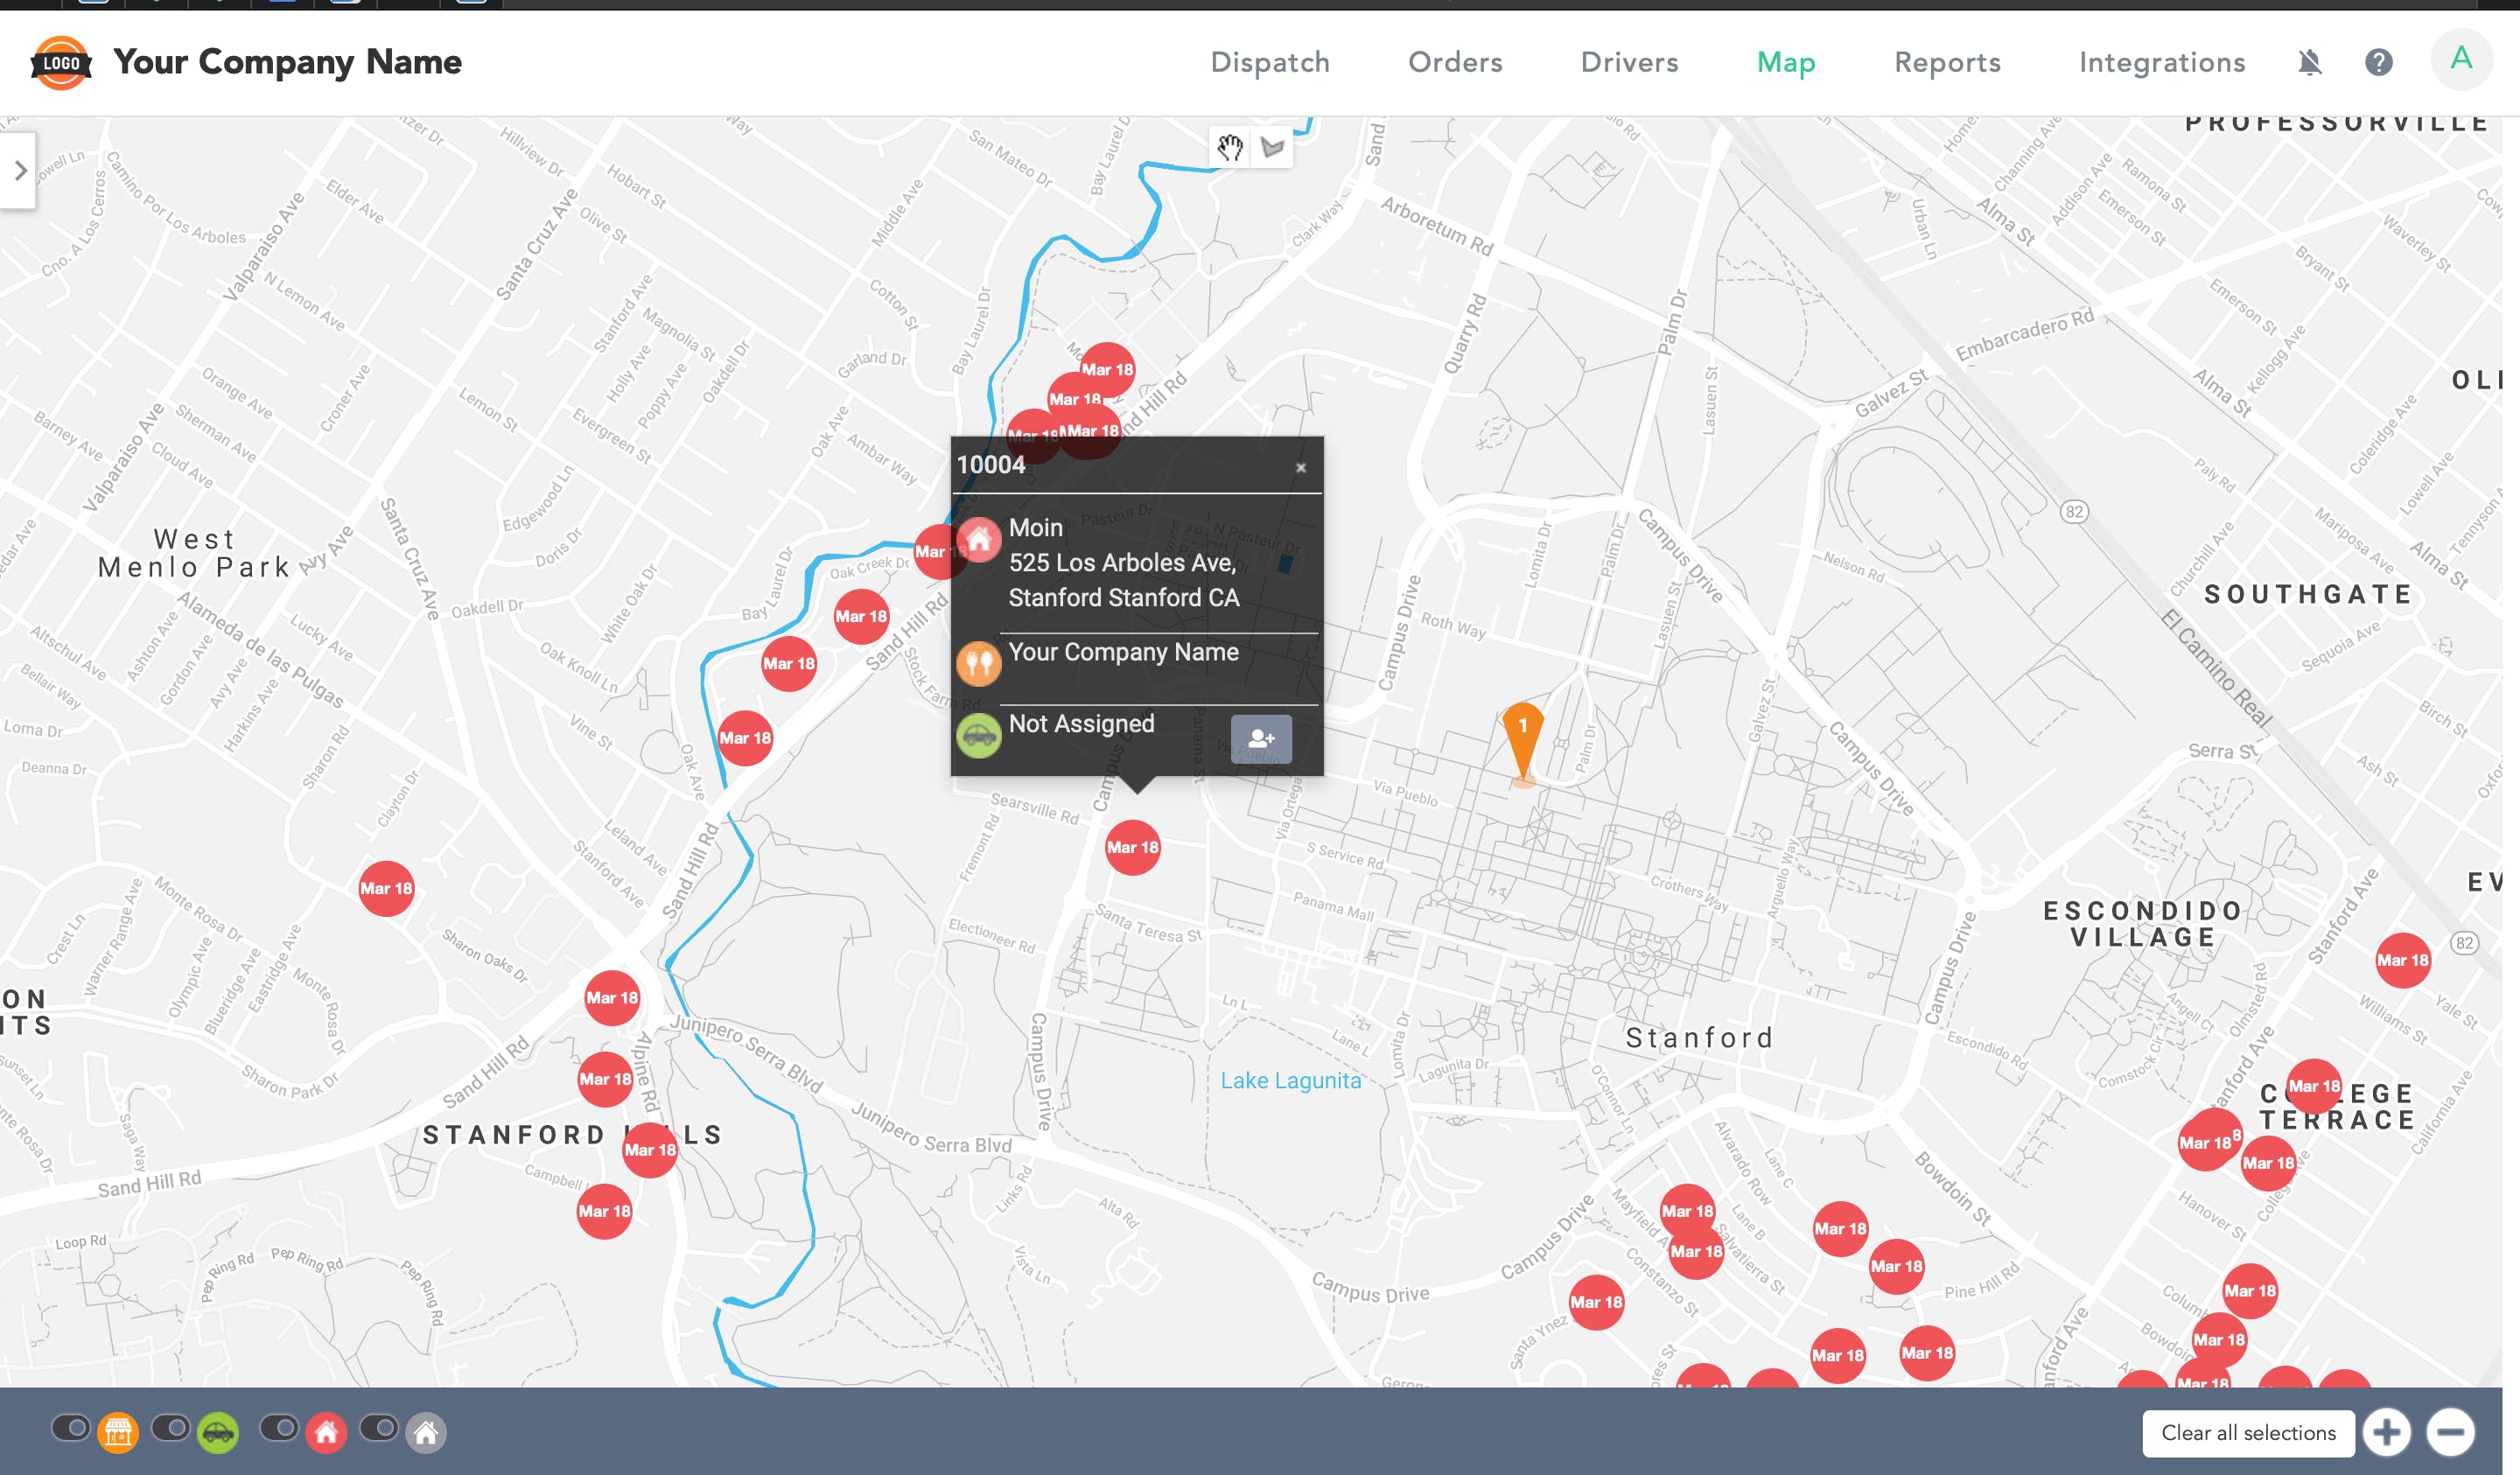2520x1475 pixels.
Task: Click the Clear all selections button
Action: pos(2247,1432)
